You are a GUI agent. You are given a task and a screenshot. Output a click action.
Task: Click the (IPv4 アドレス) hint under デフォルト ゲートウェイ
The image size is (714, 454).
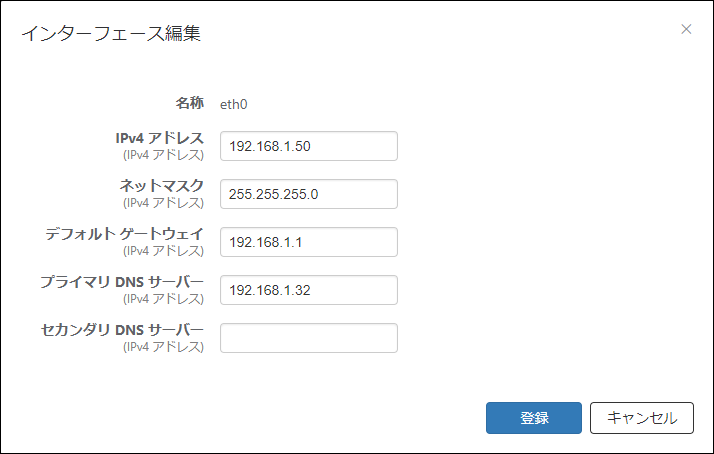pos(163,251)
